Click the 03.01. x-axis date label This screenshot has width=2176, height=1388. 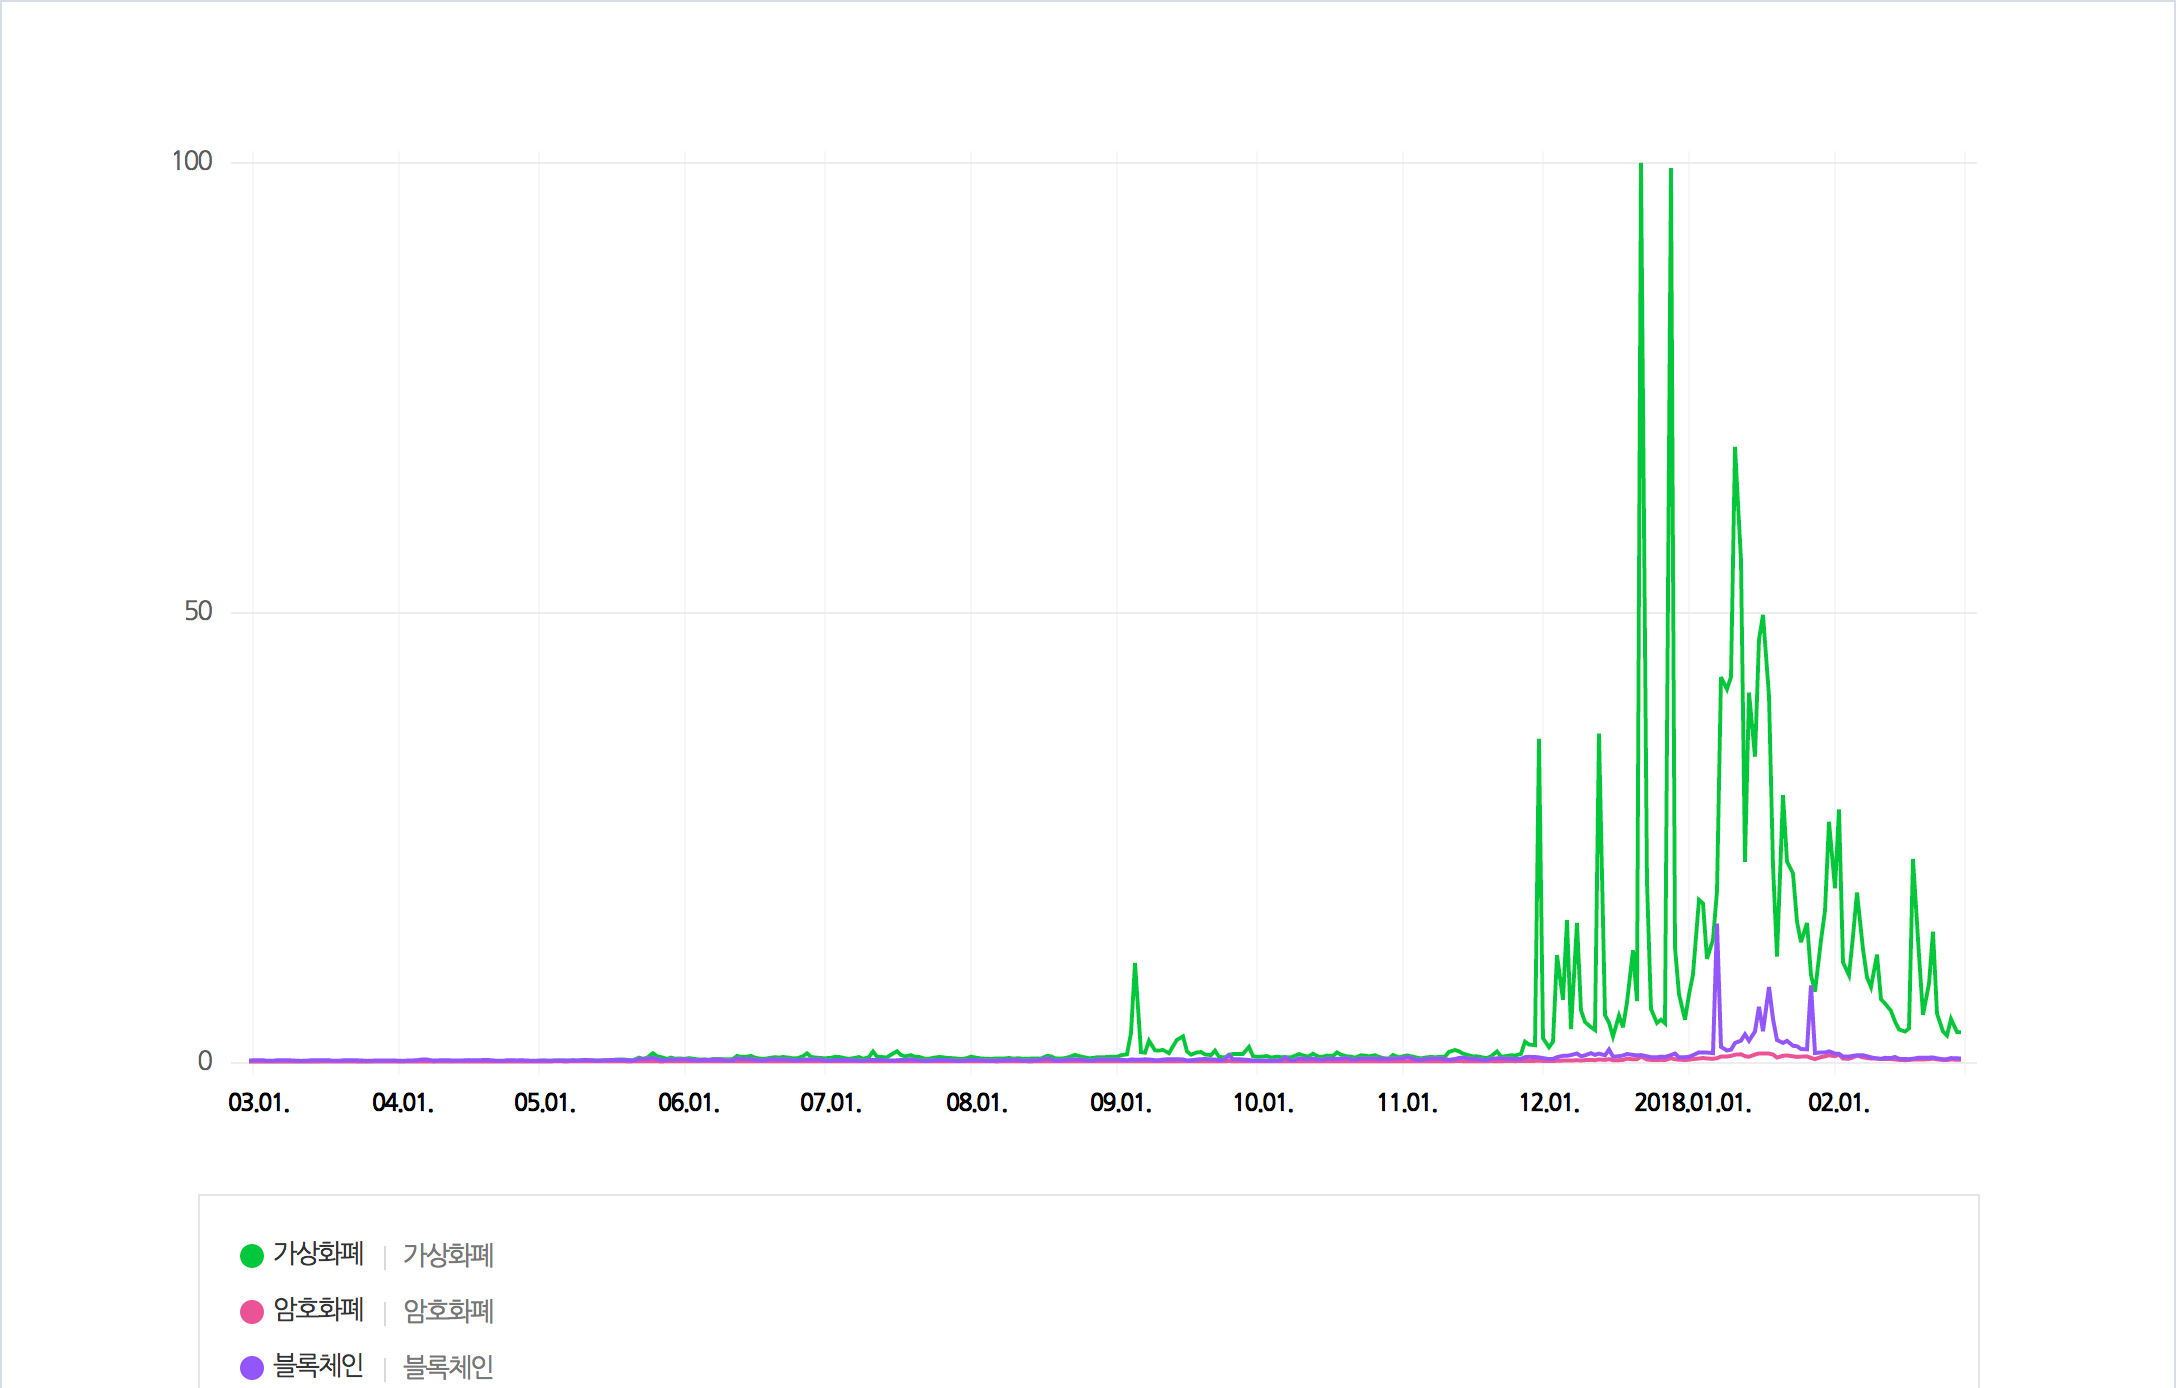pyautogui.click(x=259, y=1103)
